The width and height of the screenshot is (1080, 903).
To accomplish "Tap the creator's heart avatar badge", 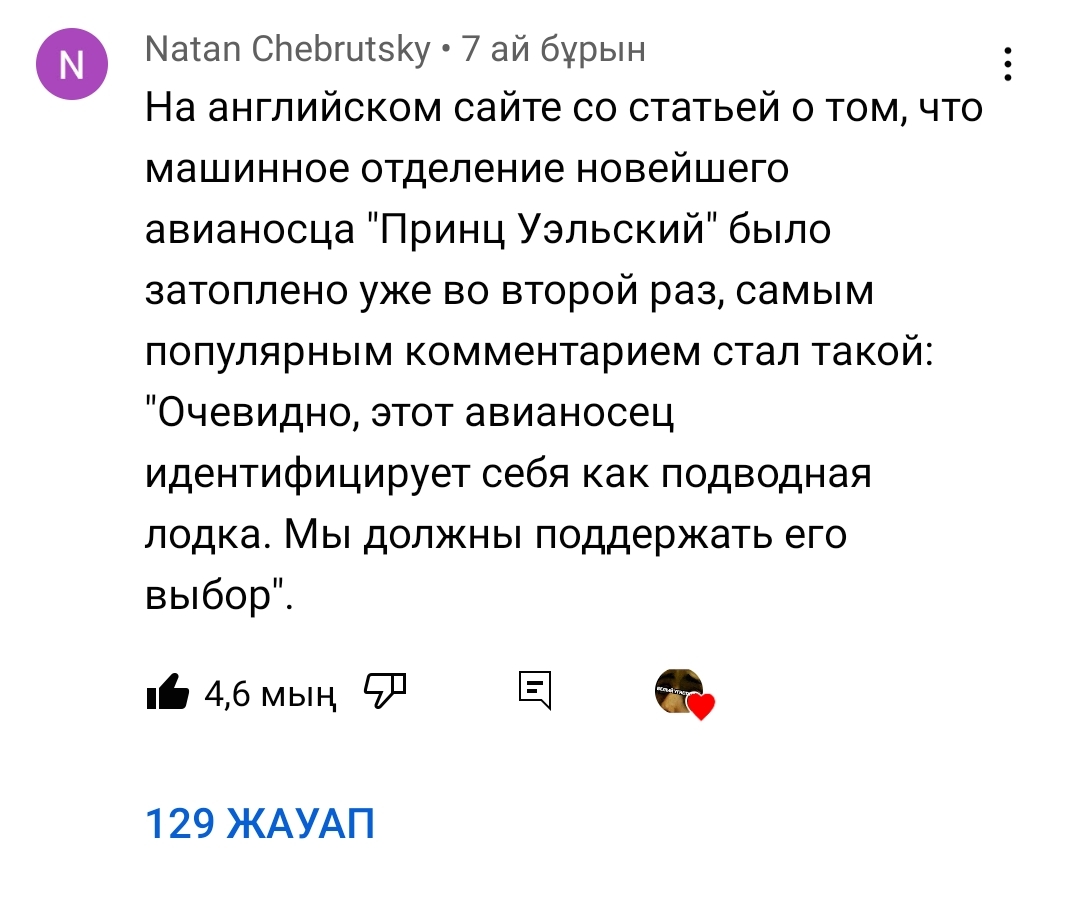I will pos(679,690).
